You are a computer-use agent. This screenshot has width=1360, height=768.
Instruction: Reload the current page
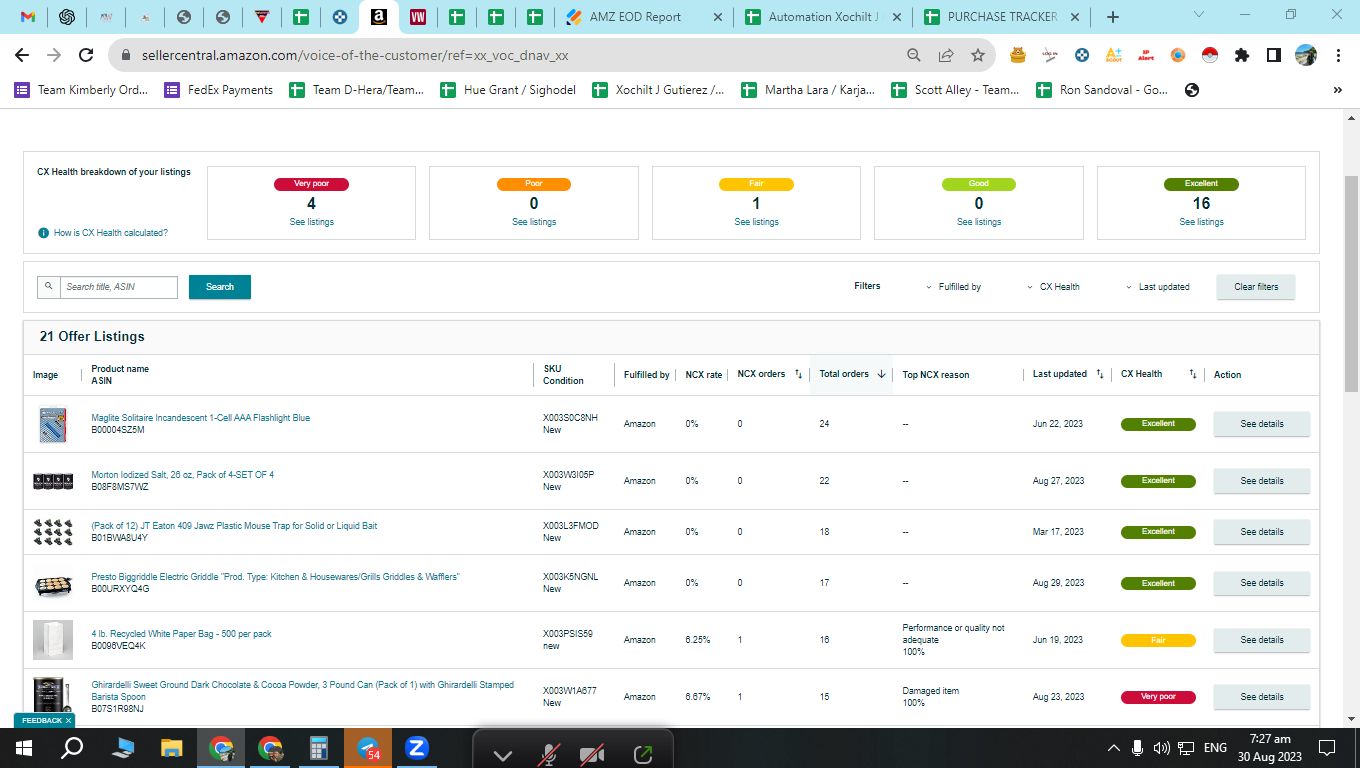pyautogui.click(x=86, y=56)
